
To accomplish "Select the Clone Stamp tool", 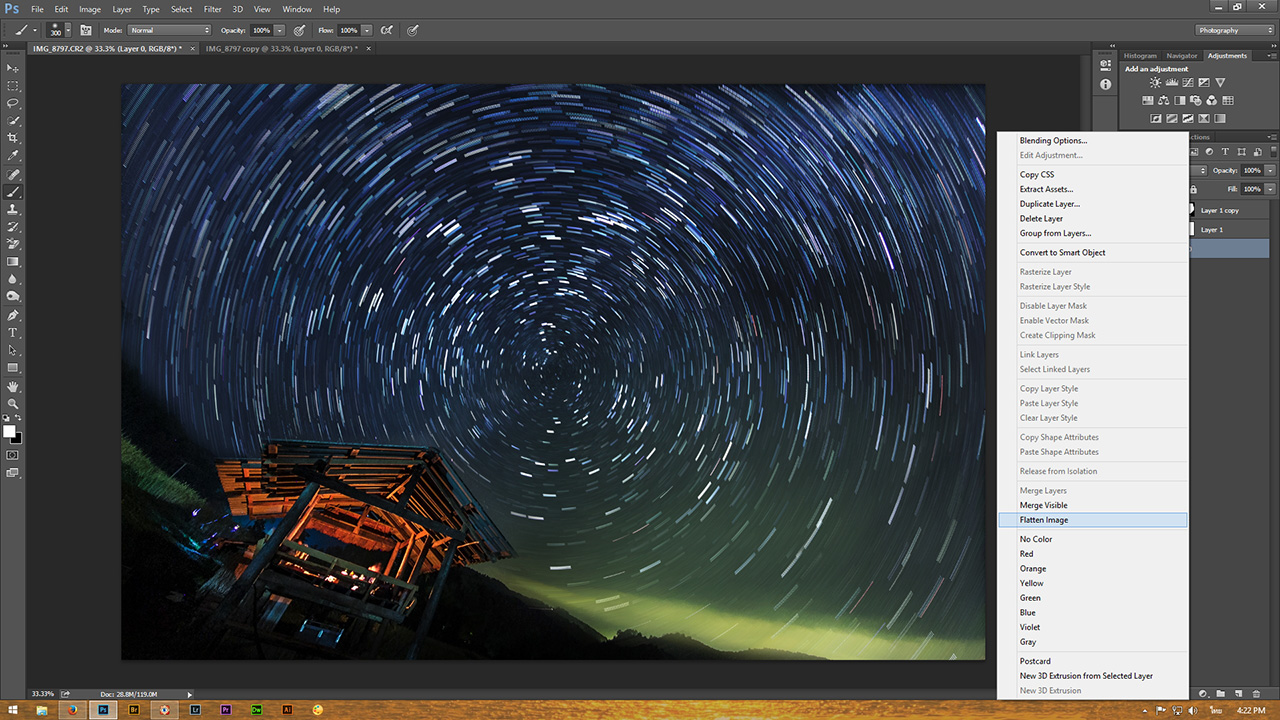I will pos(13,209).
